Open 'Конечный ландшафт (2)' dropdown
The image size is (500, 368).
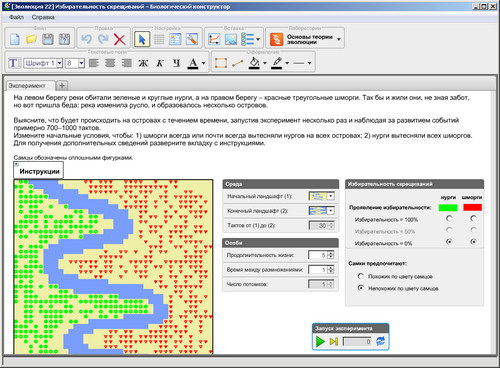[x=322, y=211]
